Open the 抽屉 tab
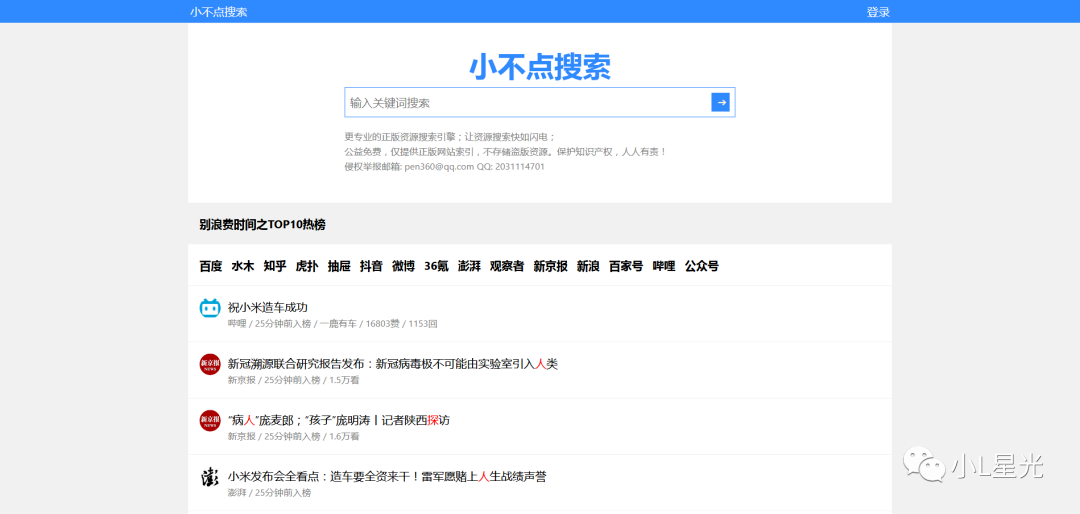Image resolution: width=1080 pixels, height=514 pixels. coord(339,266)
